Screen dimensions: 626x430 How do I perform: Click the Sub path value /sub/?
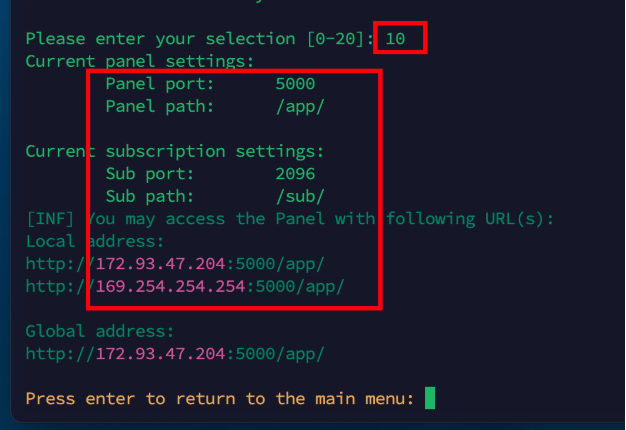pos(299,196)
